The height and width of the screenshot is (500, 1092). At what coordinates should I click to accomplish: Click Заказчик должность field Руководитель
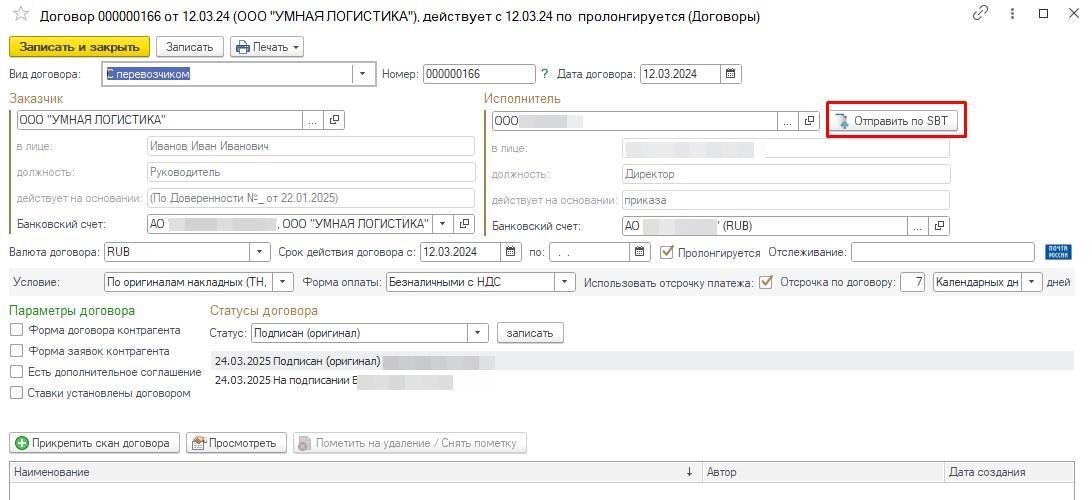click(x=311, y=172)
